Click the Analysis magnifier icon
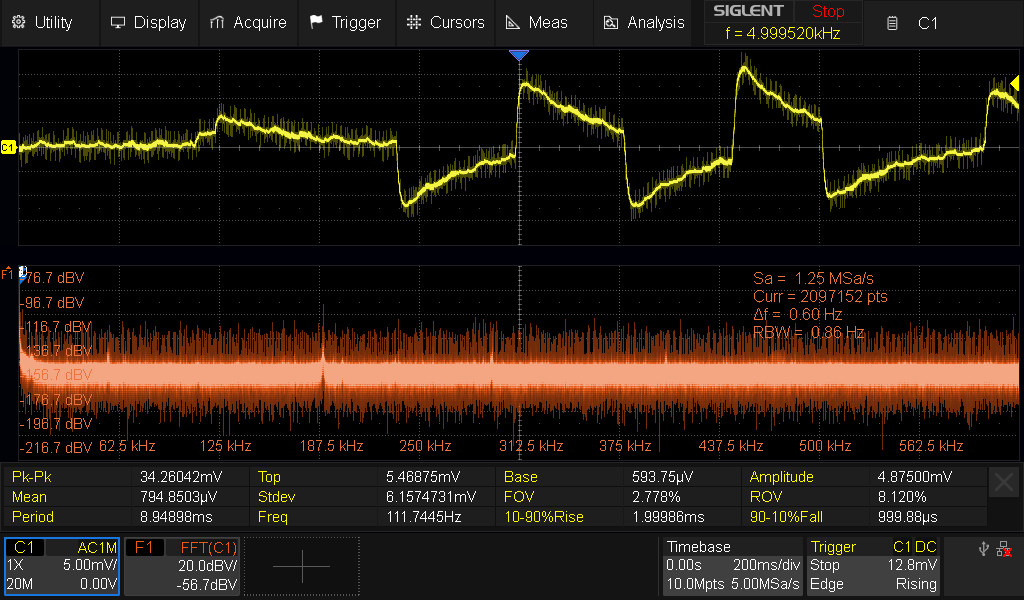This screenshot has height=600, width=1024. pyautogui.click(x=611, y=22)
